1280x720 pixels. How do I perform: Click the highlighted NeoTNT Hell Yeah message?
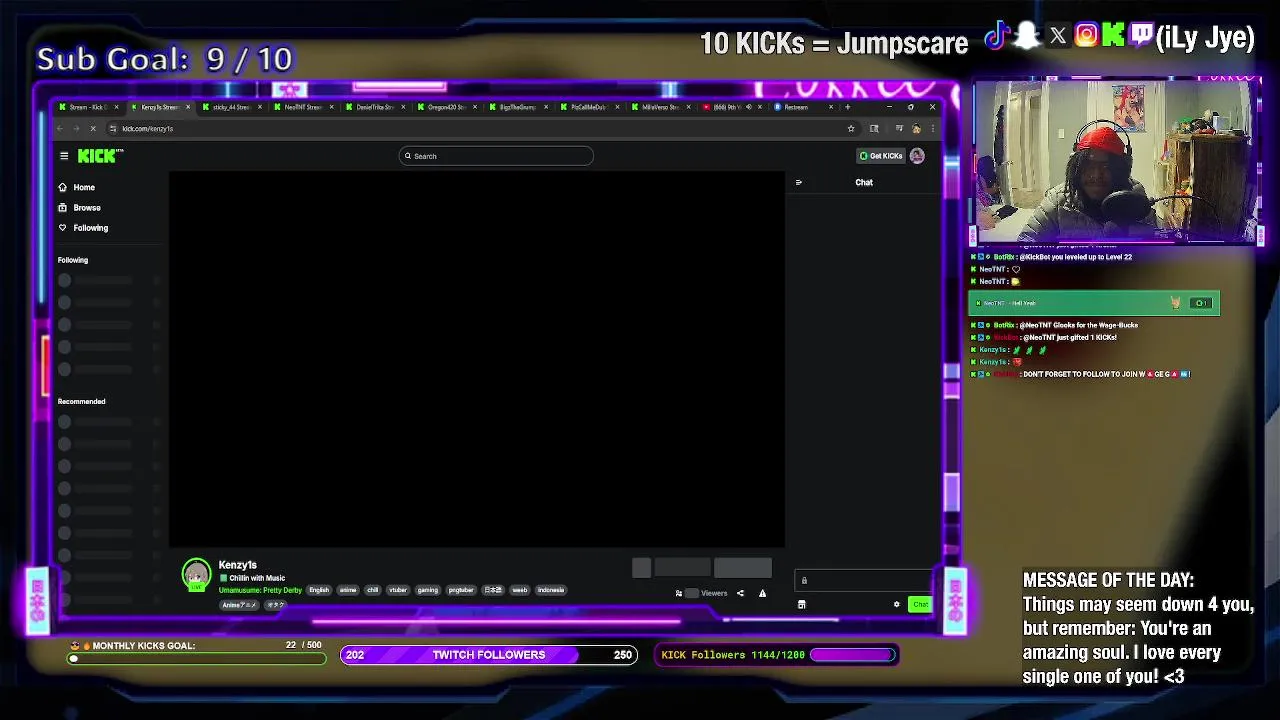(1094, 303)
